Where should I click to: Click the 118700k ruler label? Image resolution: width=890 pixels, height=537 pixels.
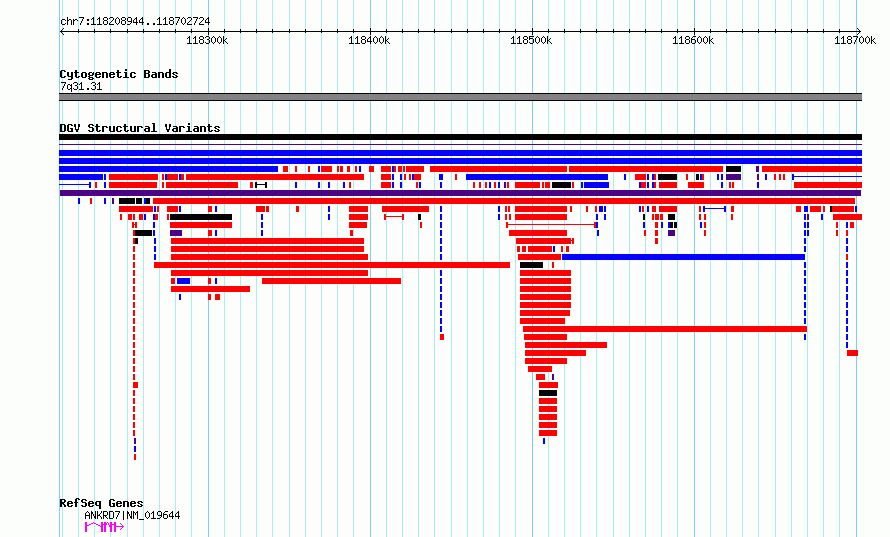click(855, 40)
